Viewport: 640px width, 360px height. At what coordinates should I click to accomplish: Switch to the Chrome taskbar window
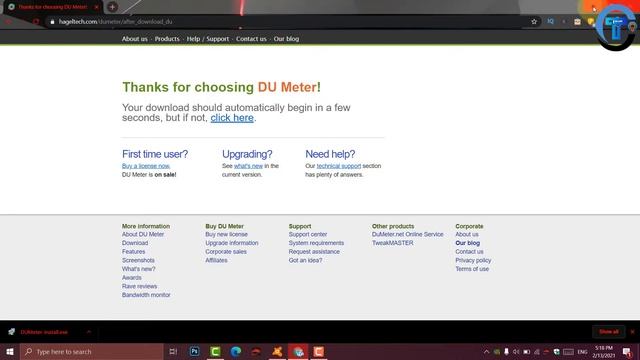298,351
